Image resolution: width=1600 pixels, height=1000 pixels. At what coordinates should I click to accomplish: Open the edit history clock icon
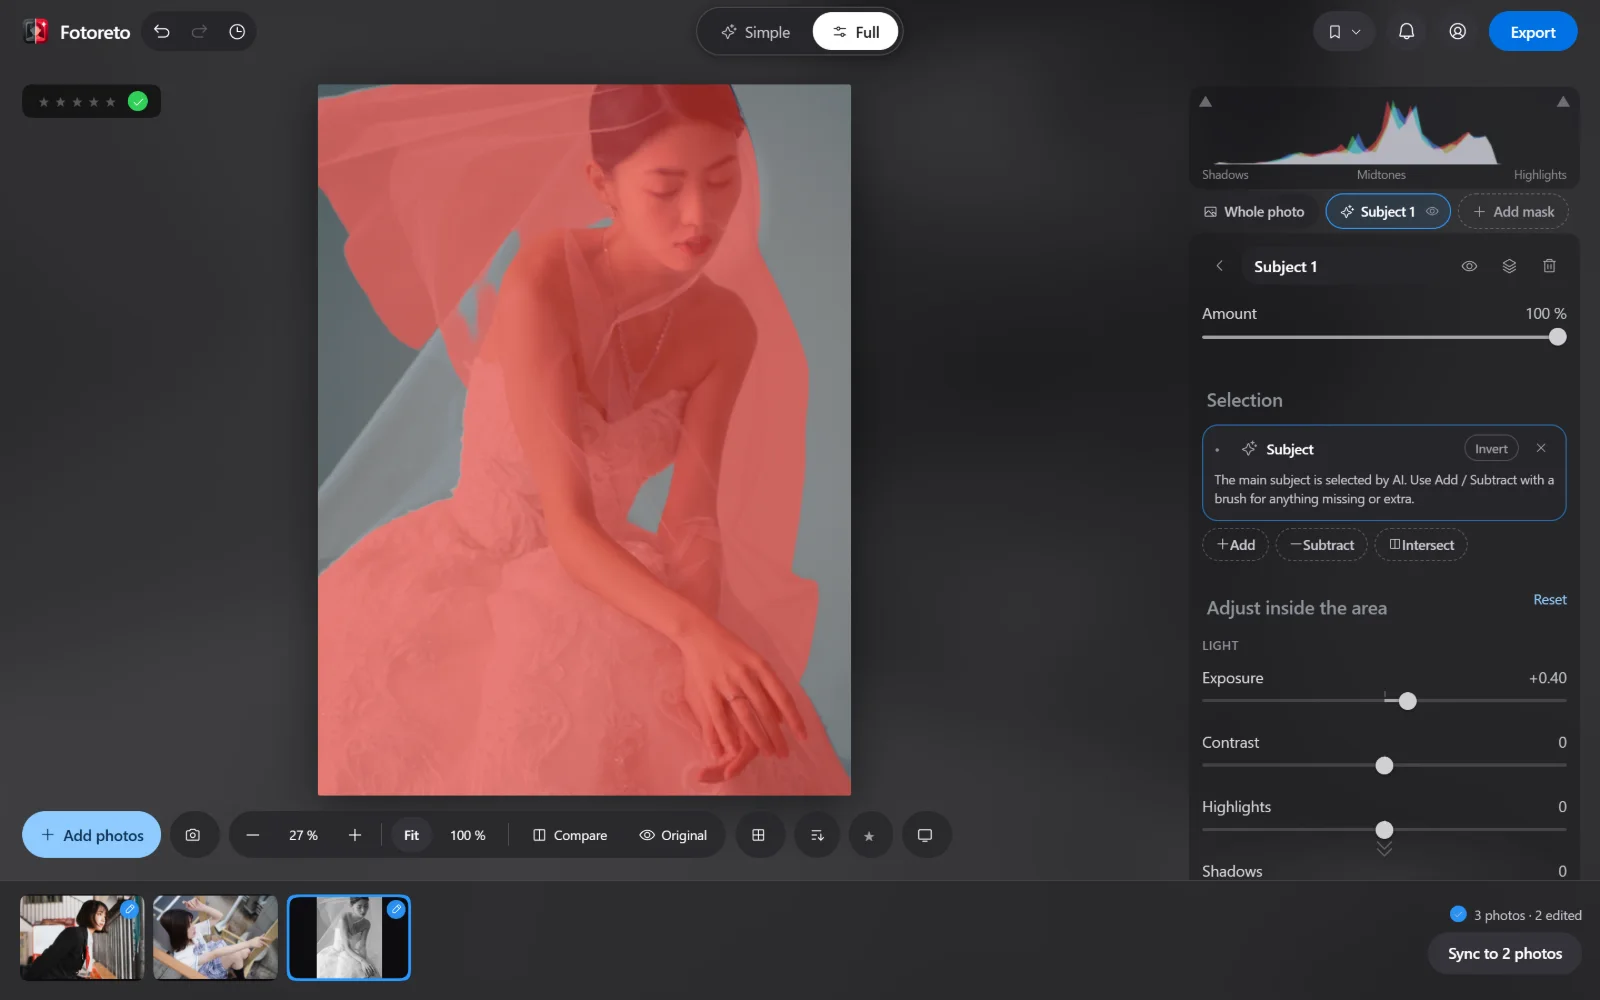coord(237,32)
